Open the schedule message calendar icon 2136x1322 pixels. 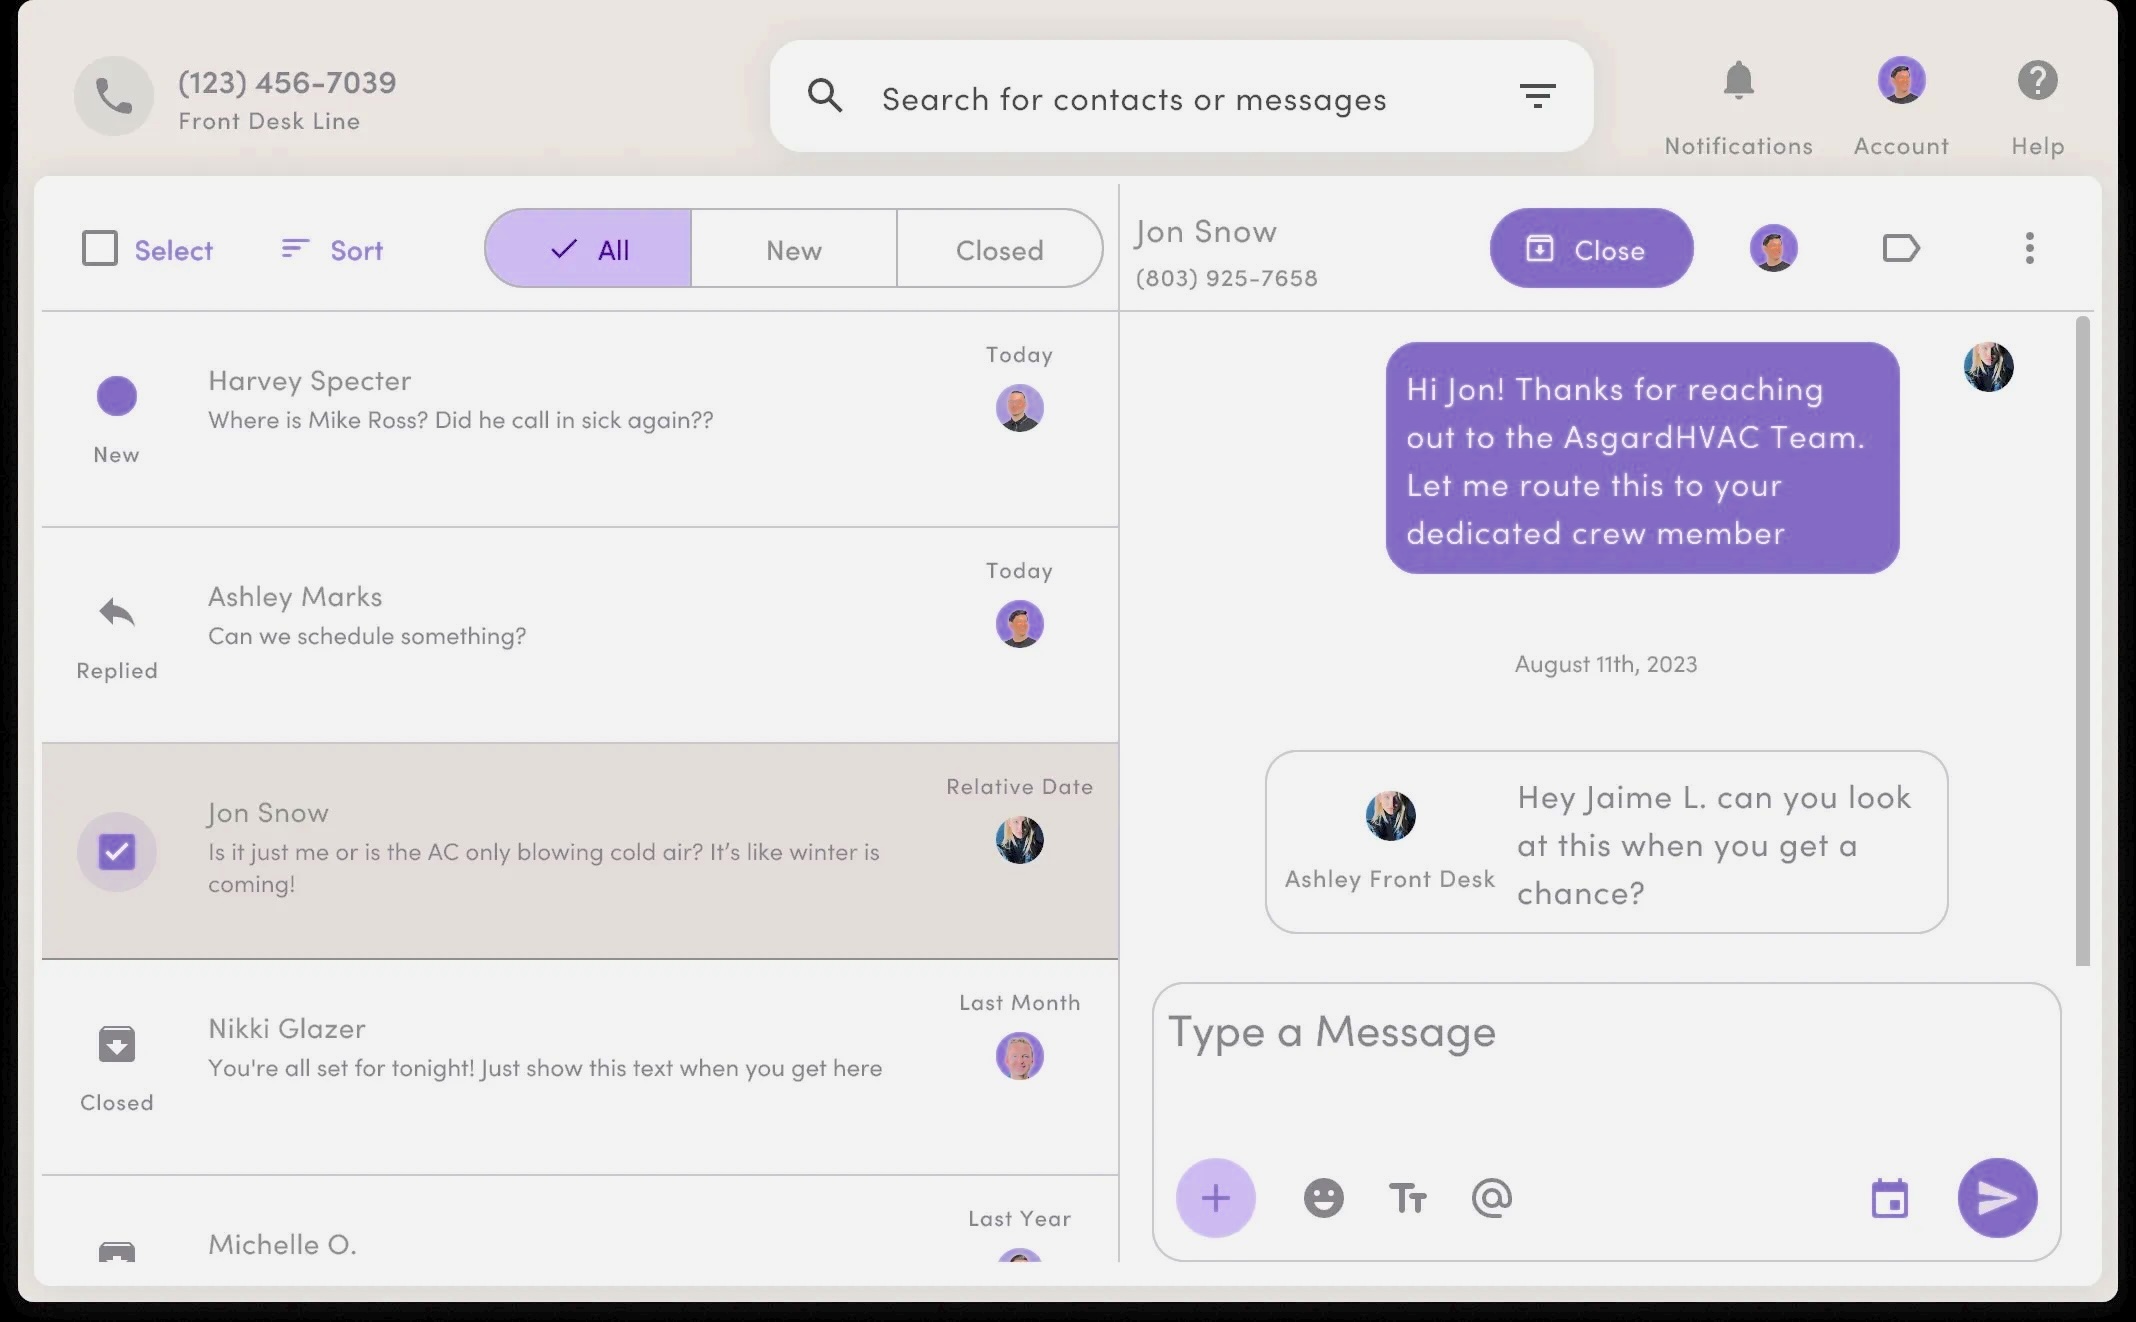1890,1197
